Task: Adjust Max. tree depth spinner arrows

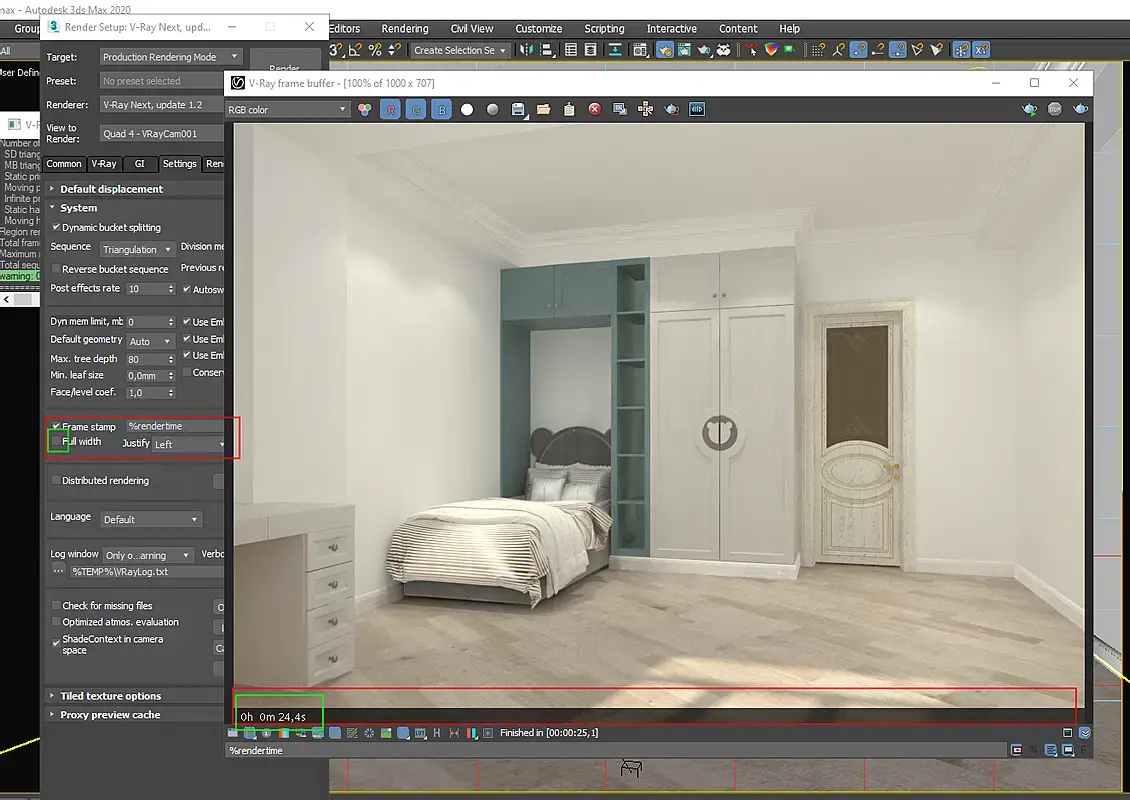Action: click(171, 359)
